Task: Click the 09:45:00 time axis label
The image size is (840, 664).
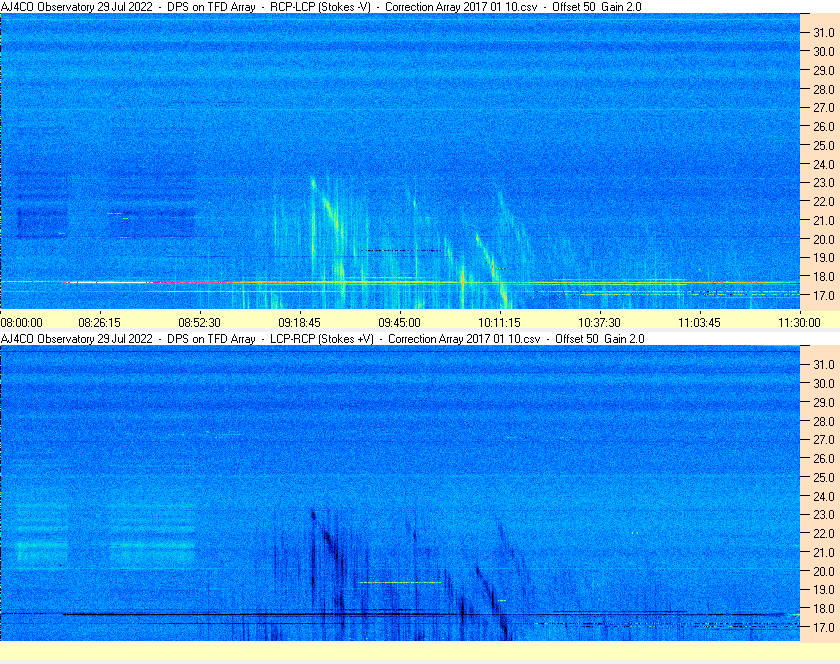Action: [x=400, y=323]
